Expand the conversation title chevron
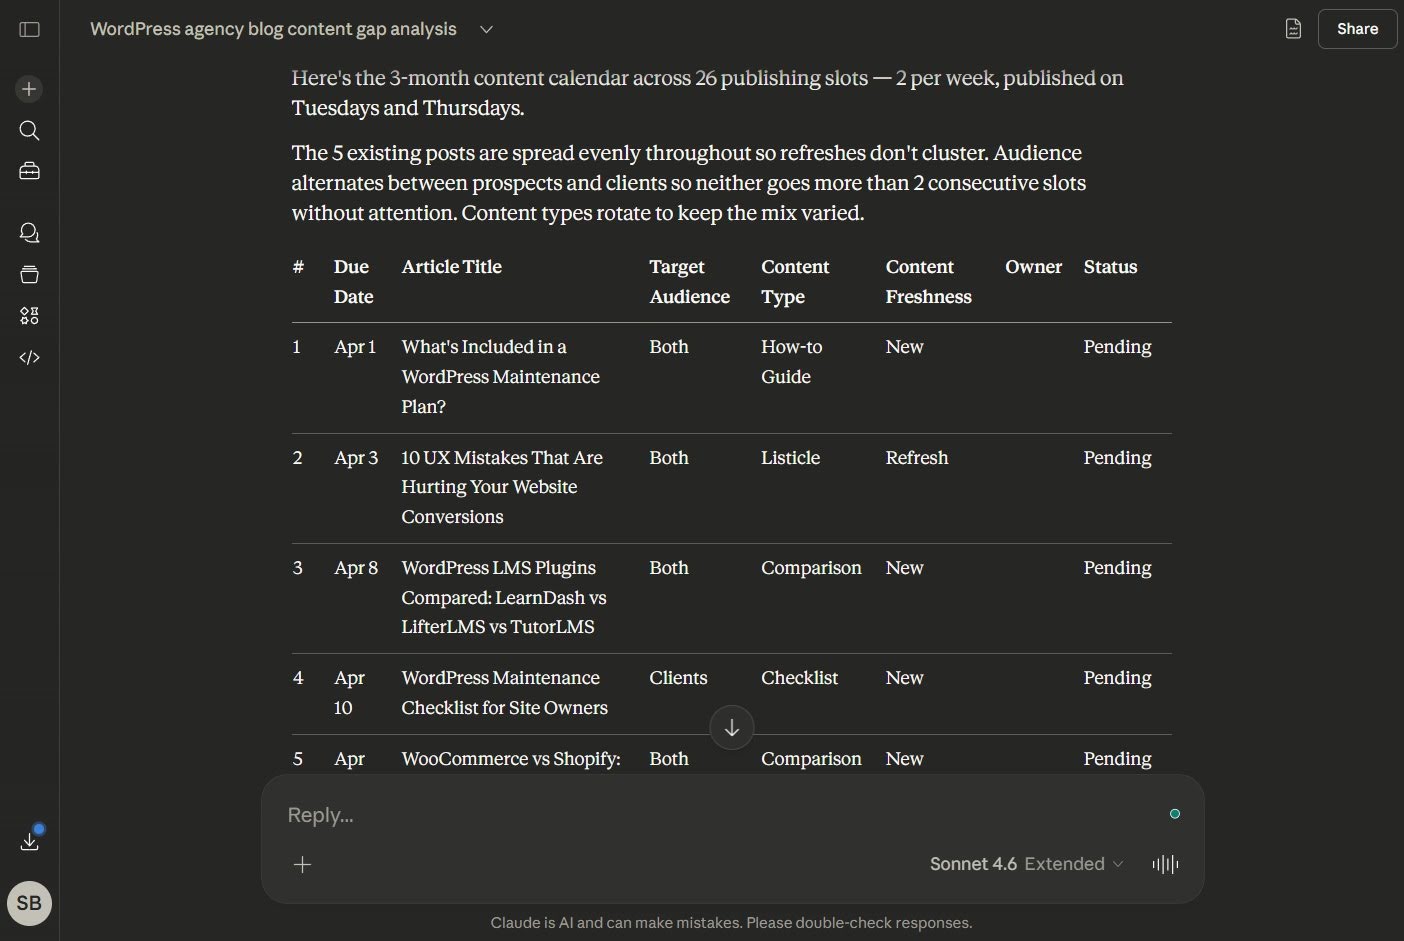This screenshot has height=941, width=1404. (x=487, y=30)
